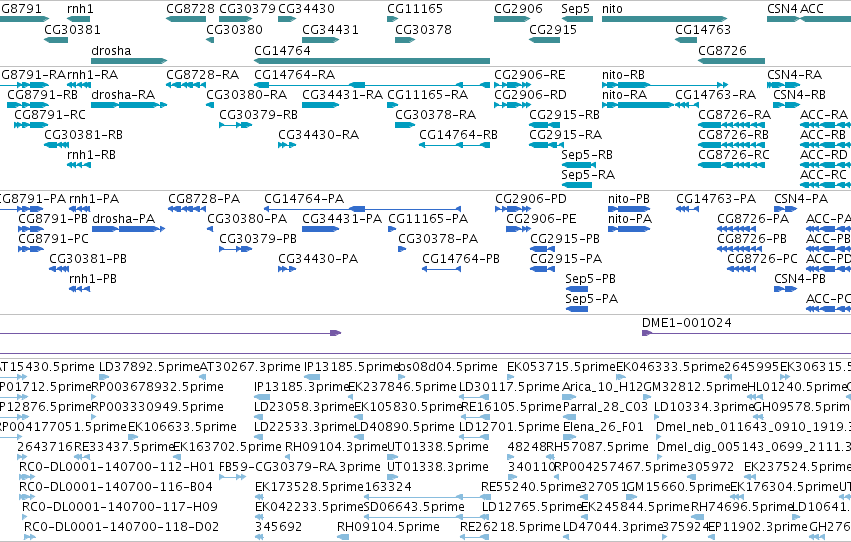The height and width of the screenshot is (542, 851).
Task: Open the "CG11165" gene label
Action: click(x=415, y=9)
